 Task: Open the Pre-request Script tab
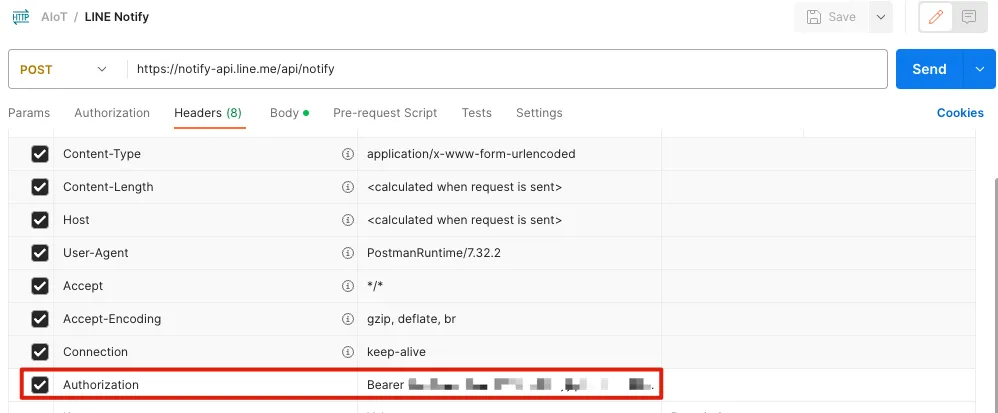click(385, 113)
